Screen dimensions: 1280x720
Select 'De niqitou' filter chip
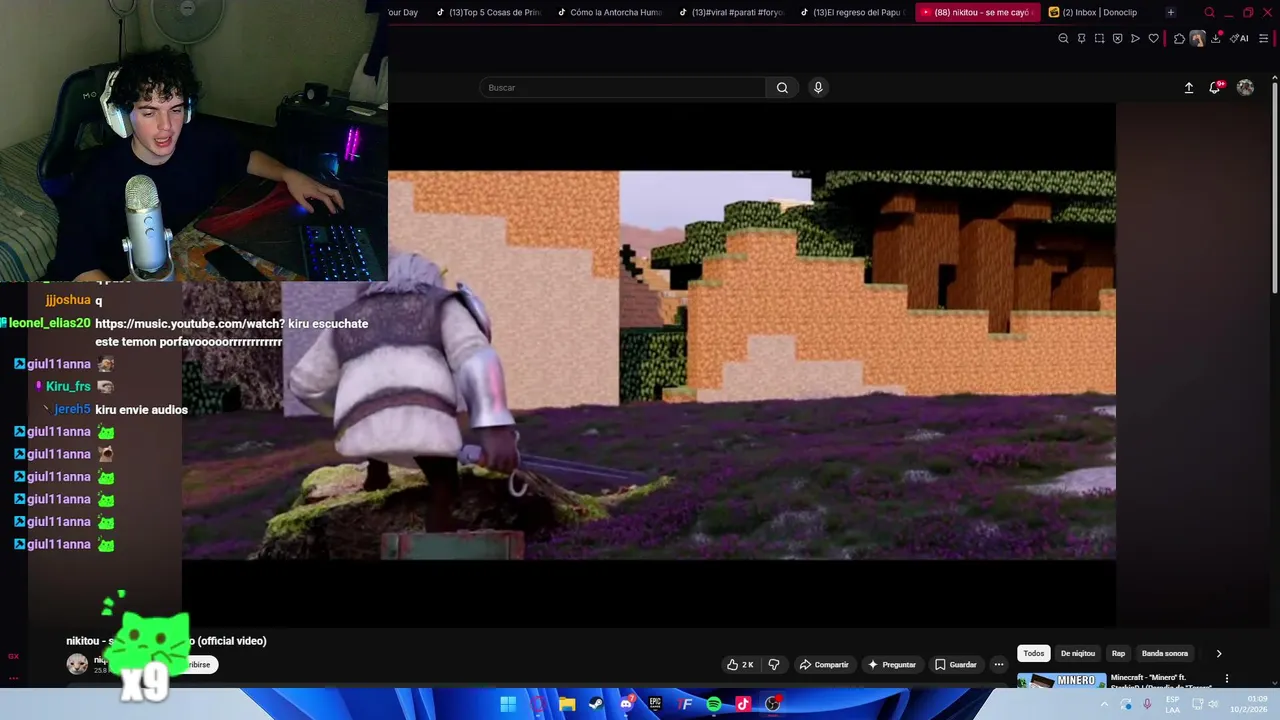pos(1077,653)
